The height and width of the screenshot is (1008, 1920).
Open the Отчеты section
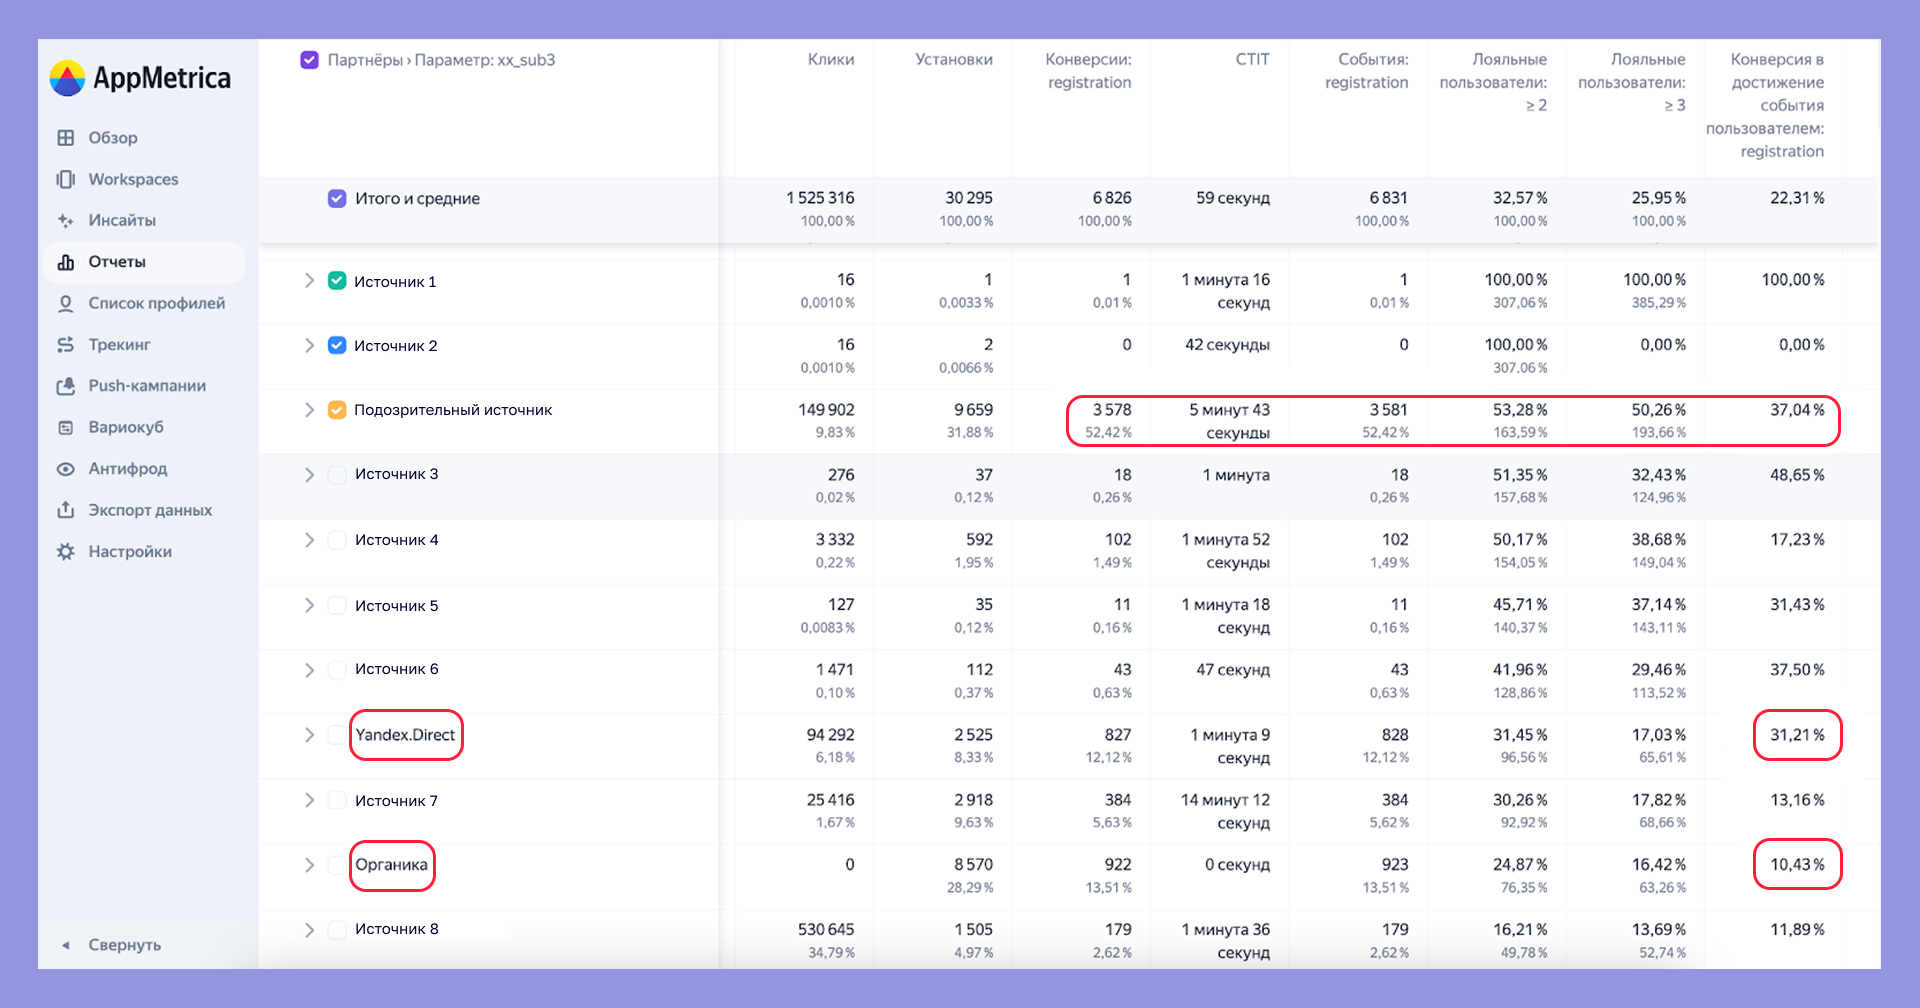tap(144, 262)
